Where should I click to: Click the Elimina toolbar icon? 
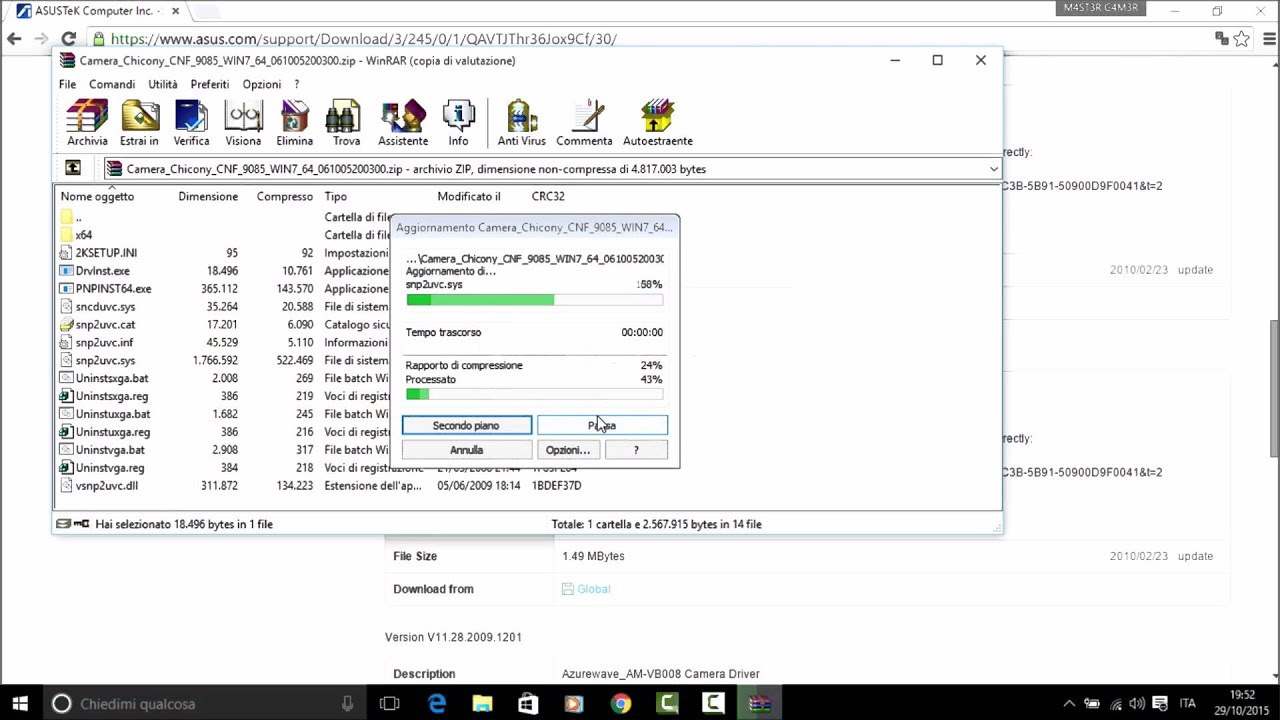[294, 123]
